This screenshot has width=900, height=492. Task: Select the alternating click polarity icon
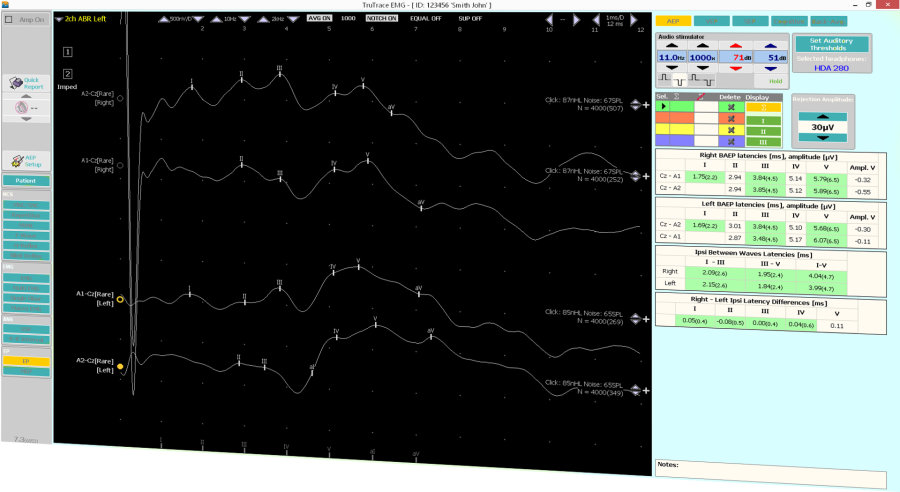click(x=701, y=79)
